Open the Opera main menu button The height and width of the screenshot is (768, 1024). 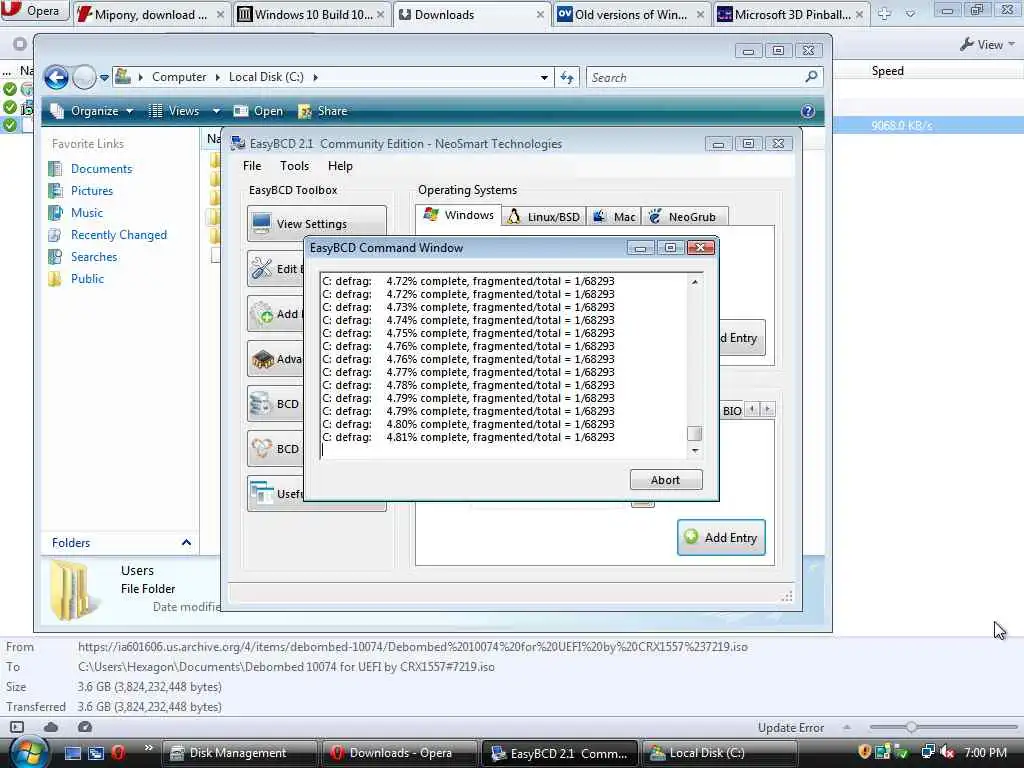click(34, 10)
